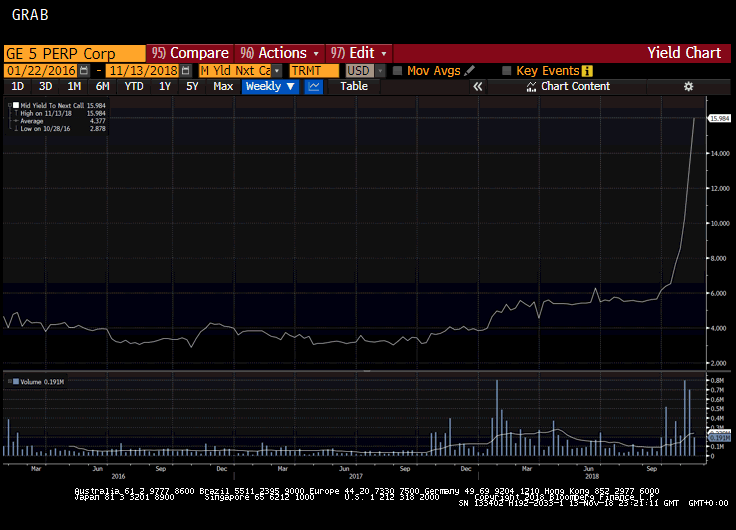Enable the Key Events checkbox

[507, 71]
